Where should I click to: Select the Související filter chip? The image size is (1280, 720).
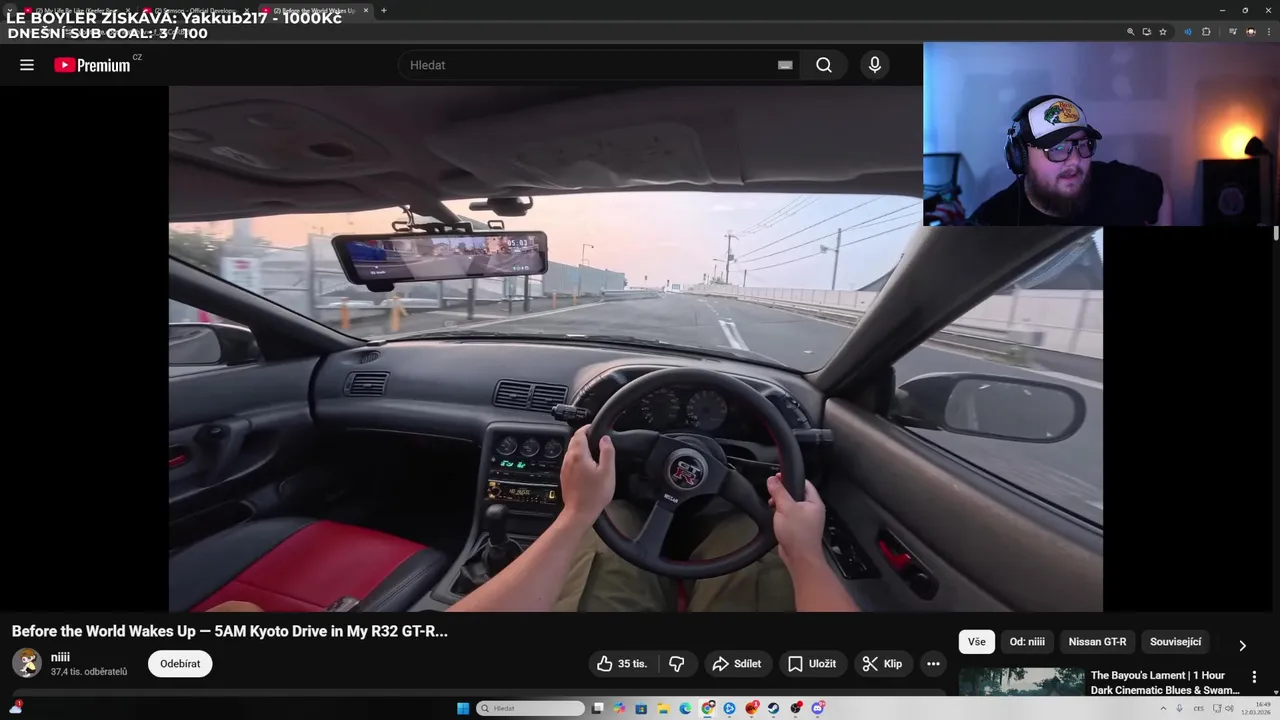pyautogui.click(x=1176, y=642)
